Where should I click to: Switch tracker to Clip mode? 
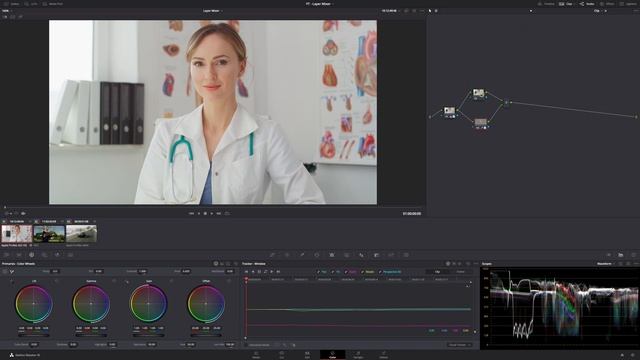[437, 272]
